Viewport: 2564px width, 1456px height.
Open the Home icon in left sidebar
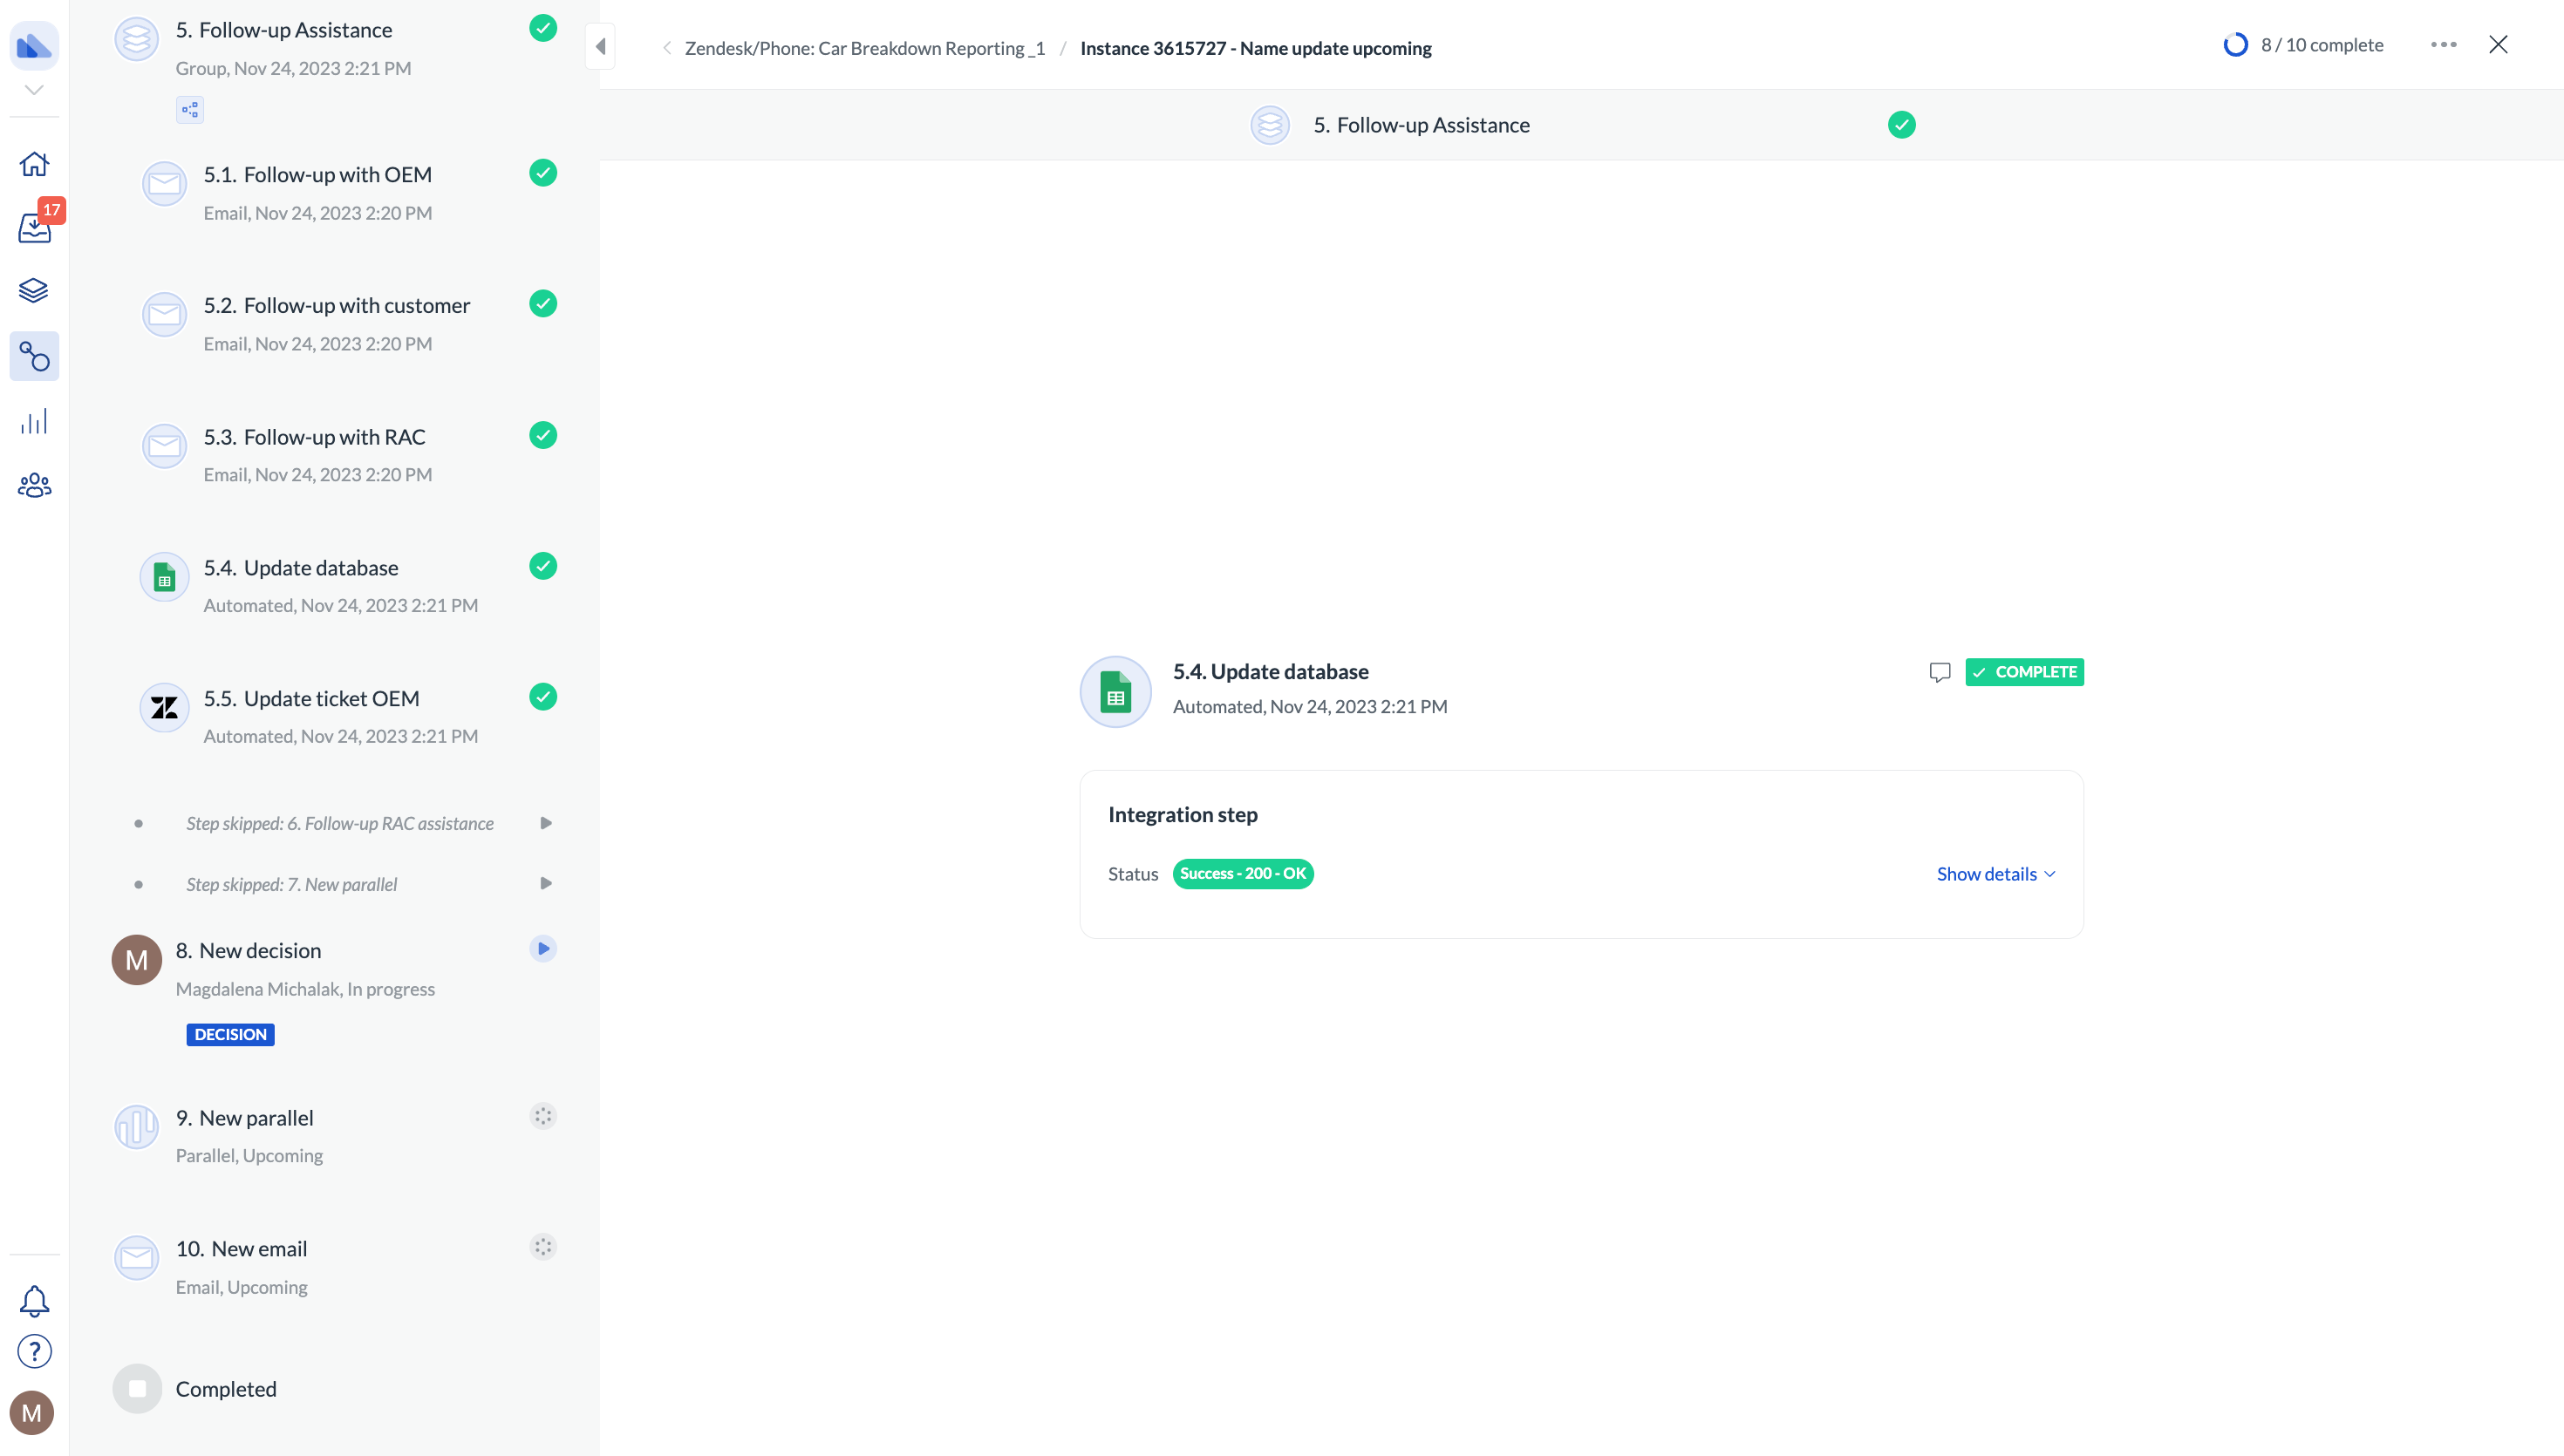point(34,163)
